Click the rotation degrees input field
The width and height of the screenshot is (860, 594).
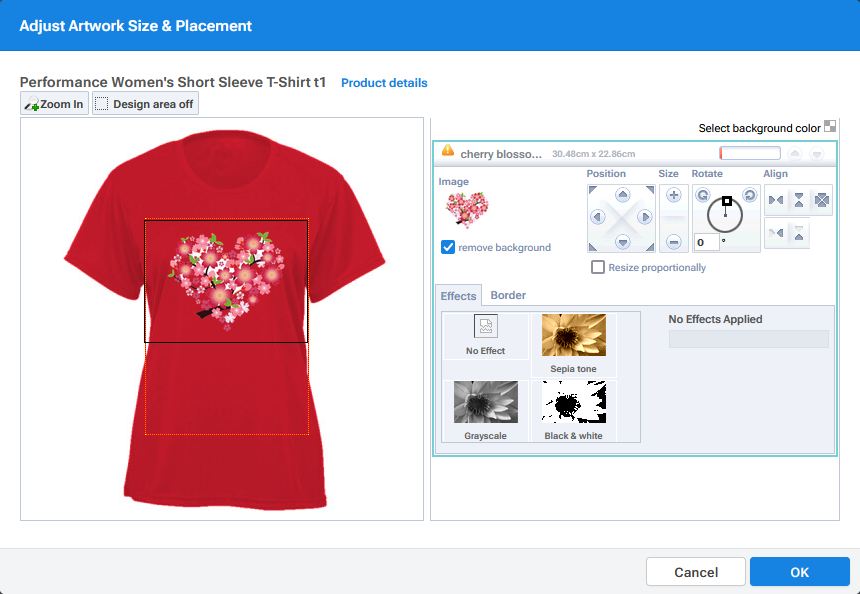(706, 242)
